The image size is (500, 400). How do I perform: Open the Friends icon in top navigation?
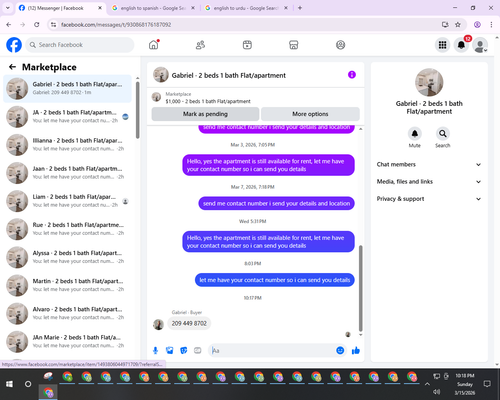[x=200, y=45]
